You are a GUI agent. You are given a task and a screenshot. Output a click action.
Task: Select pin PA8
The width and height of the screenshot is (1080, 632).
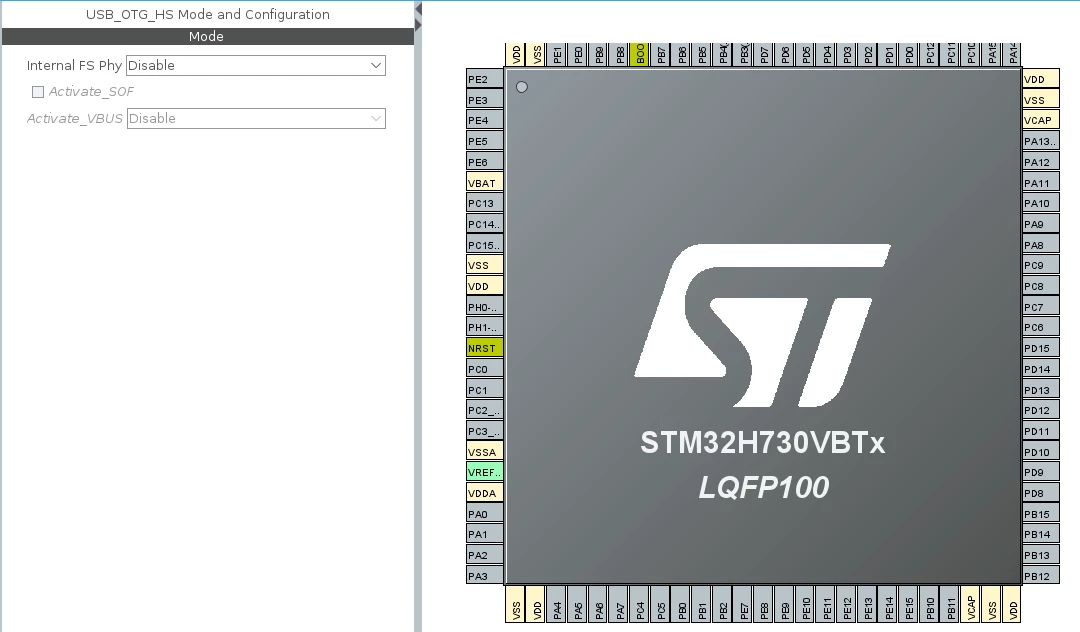pyautogui.click(x=1041, y=244)
